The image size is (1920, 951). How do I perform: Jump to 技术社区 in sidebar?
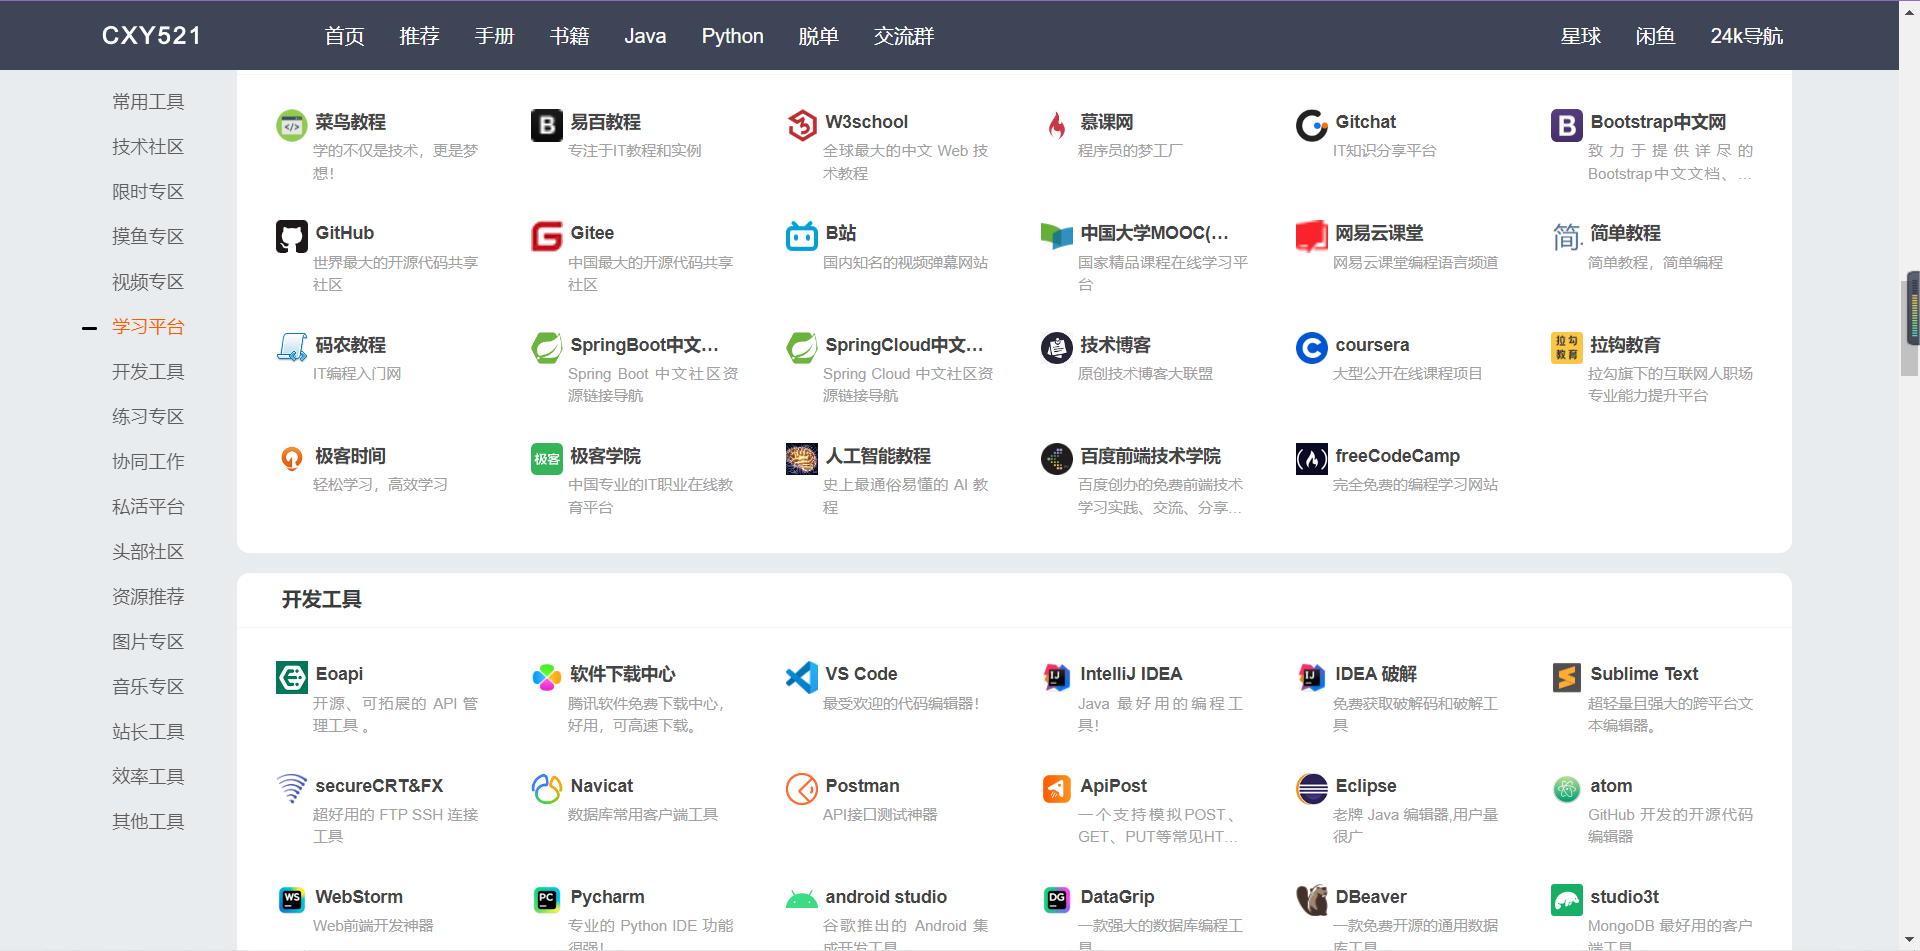click(x=148, y=147)
